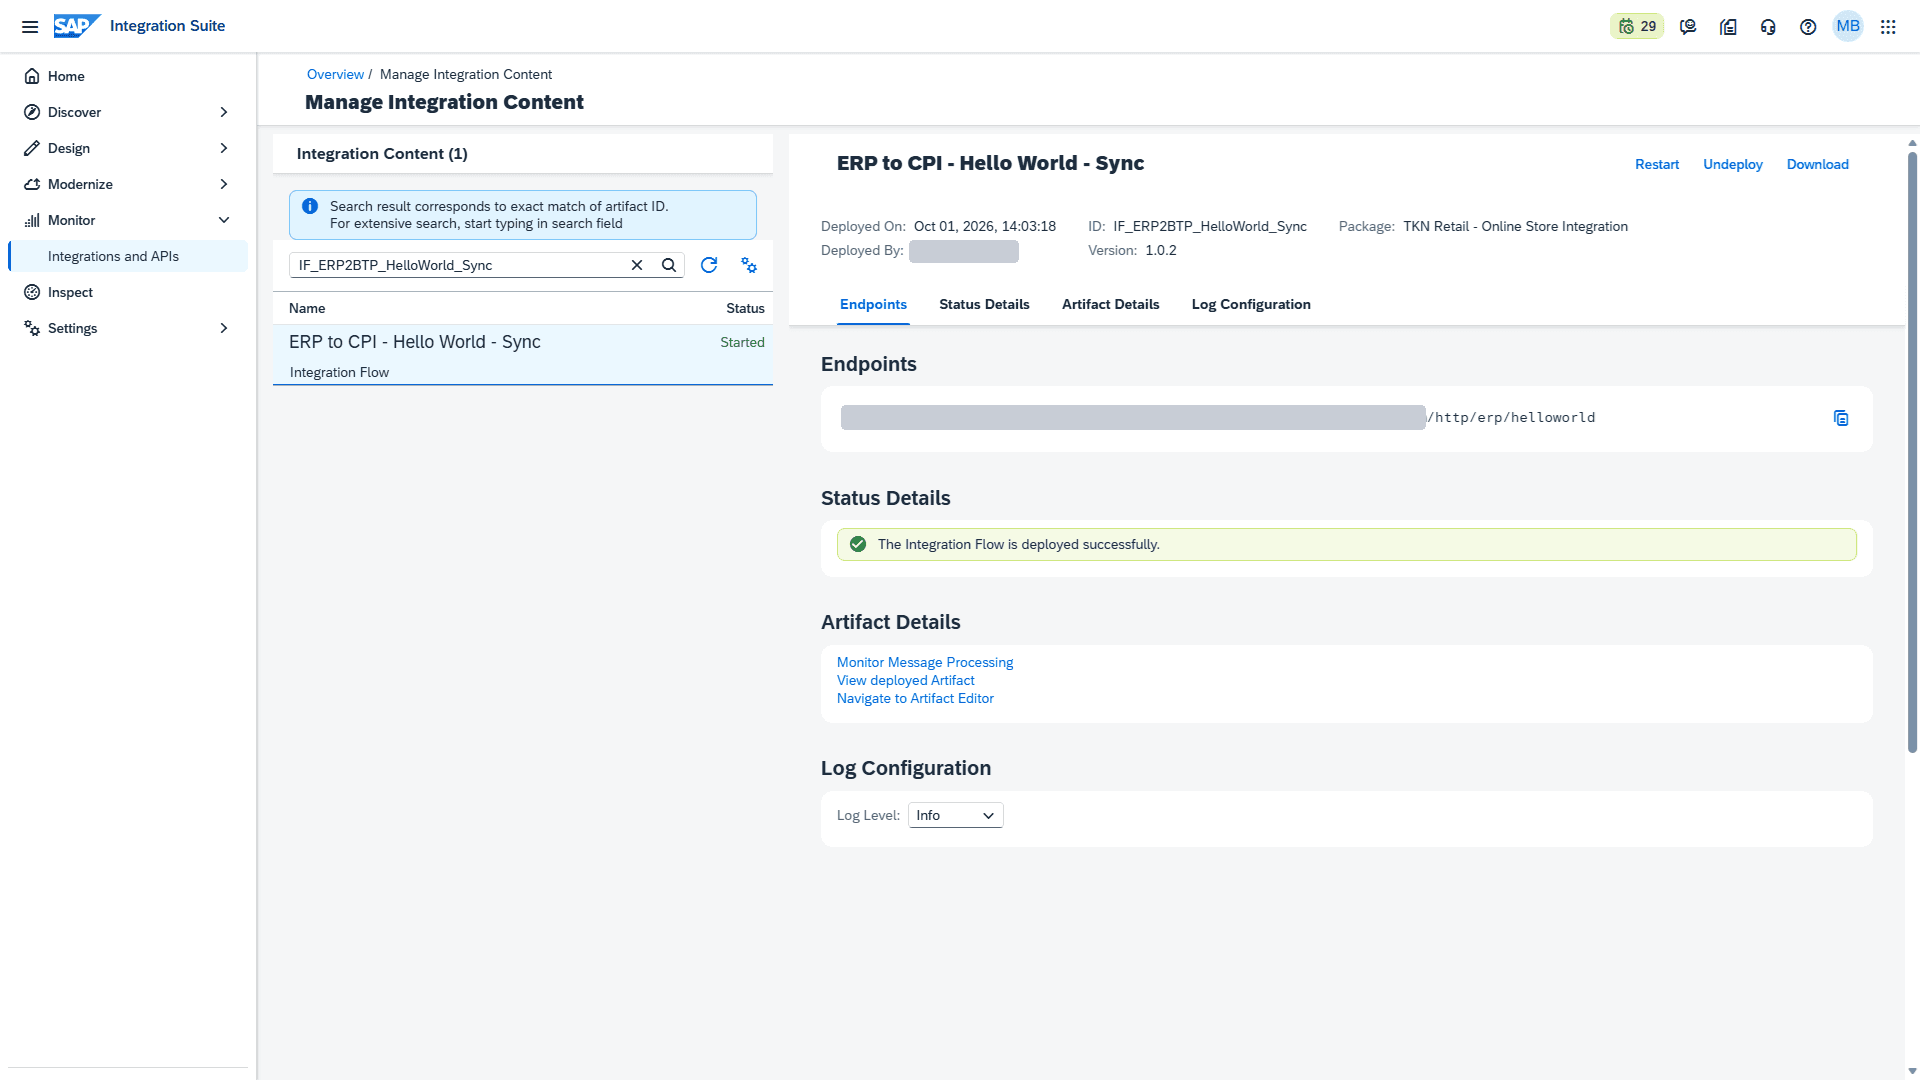Open the hamburger navigation menu
The image size is (1920, 1080).
click(x=30, y=27)
